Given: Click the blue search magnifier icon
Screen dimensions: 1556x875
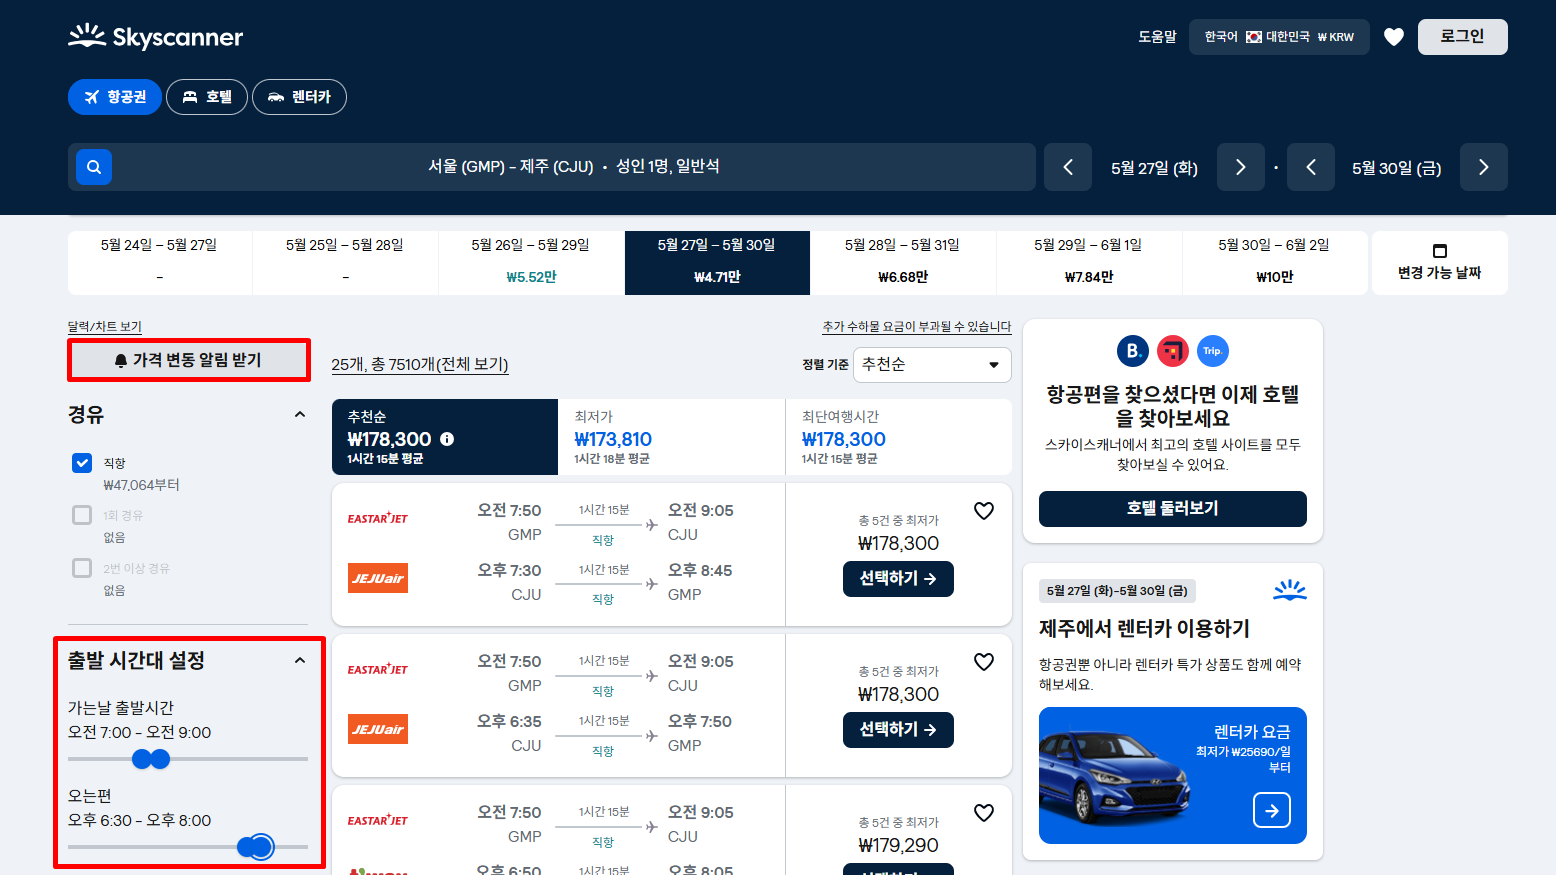Looking at the screenshot, I should [94, 167].
